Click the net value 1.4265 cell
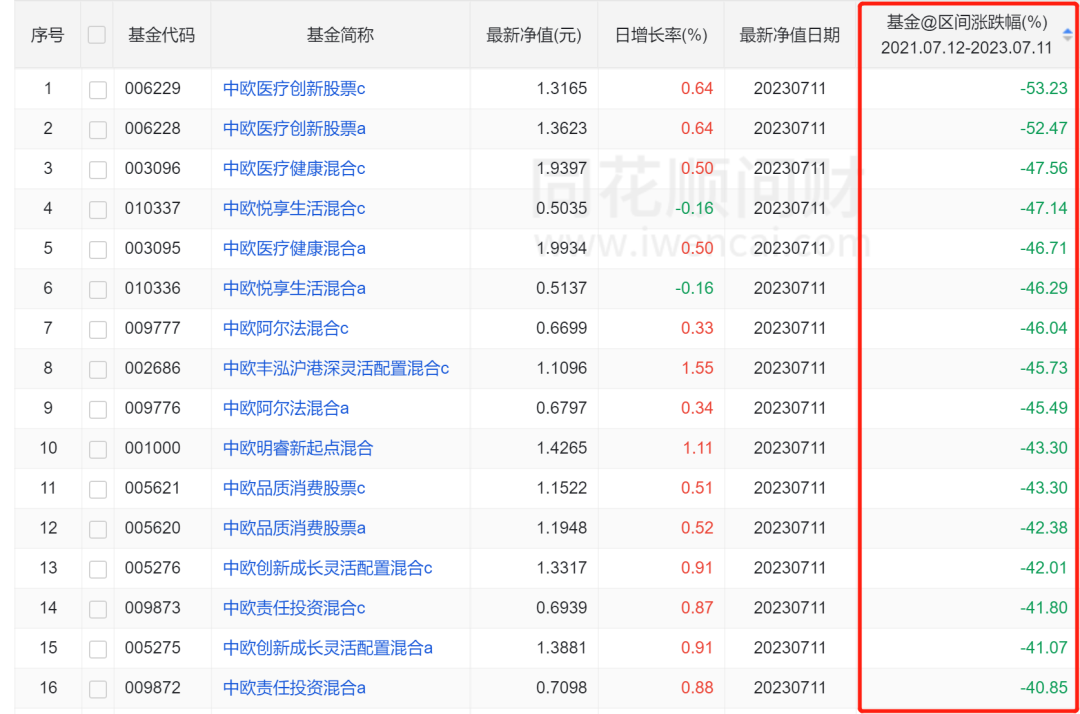1080x714 pixels. click(x=561, y=448)
